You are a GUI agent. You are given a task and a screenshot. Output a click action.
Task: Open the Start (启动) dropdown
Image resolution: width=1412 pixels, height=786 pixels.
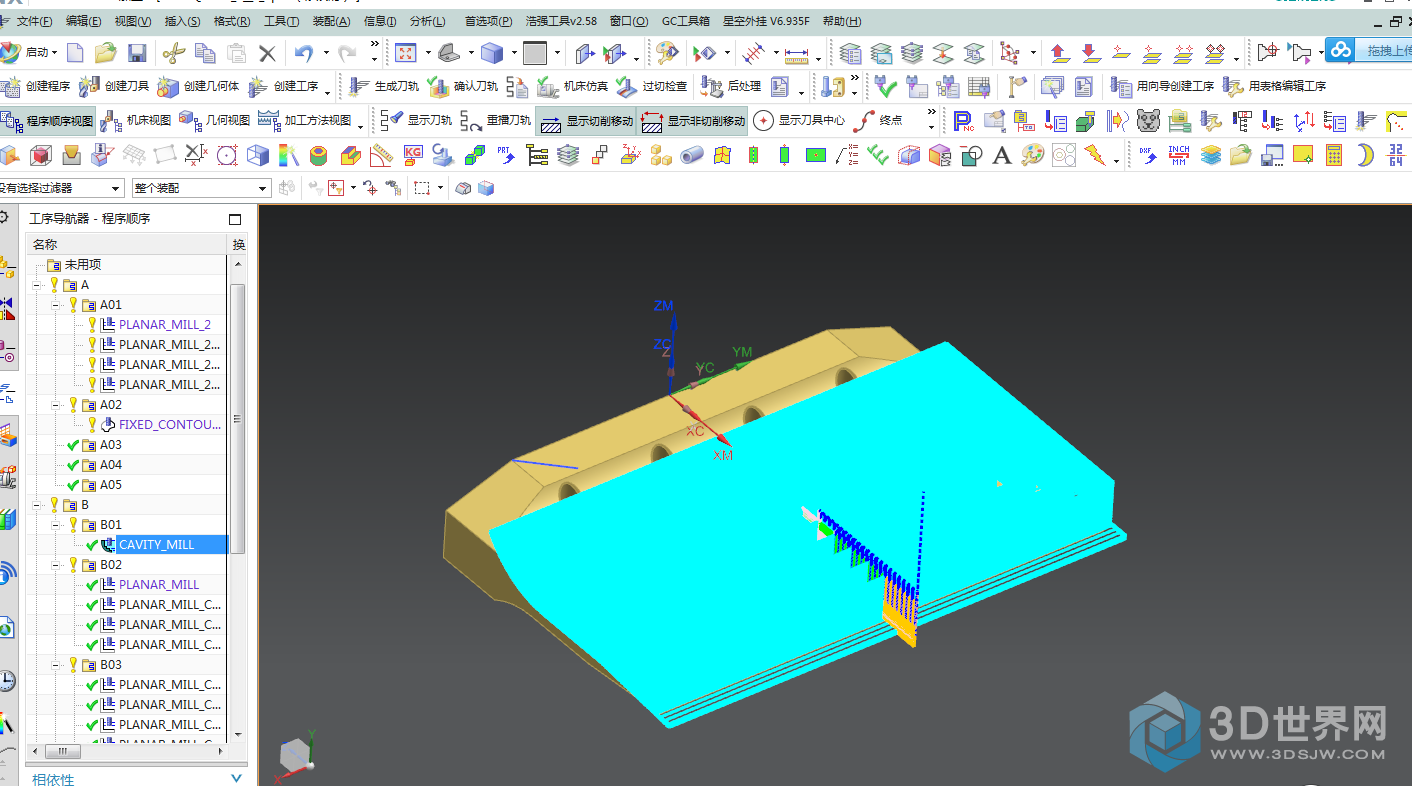click(29, 52)
